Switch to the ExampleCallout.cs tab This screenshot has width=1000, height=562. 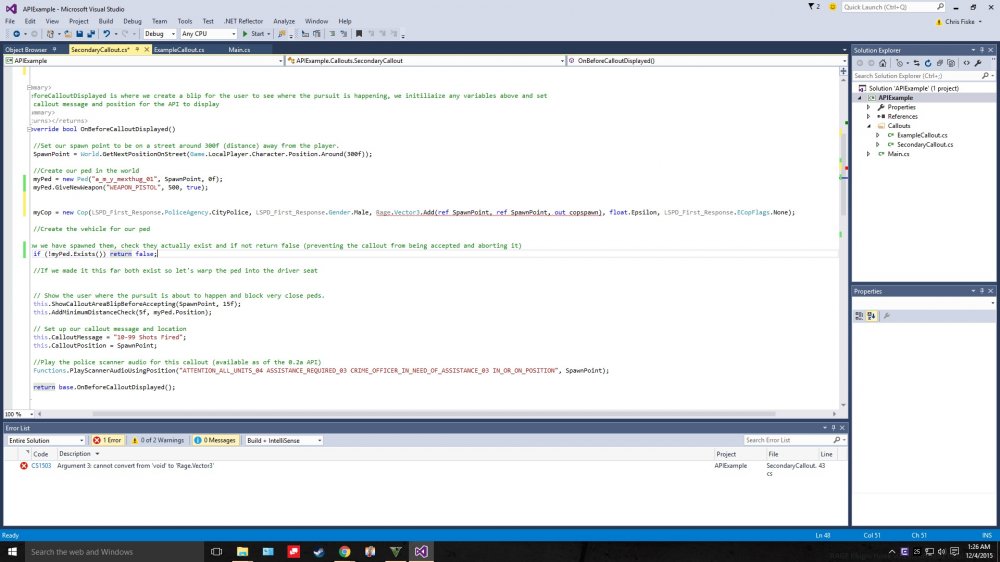179,49
